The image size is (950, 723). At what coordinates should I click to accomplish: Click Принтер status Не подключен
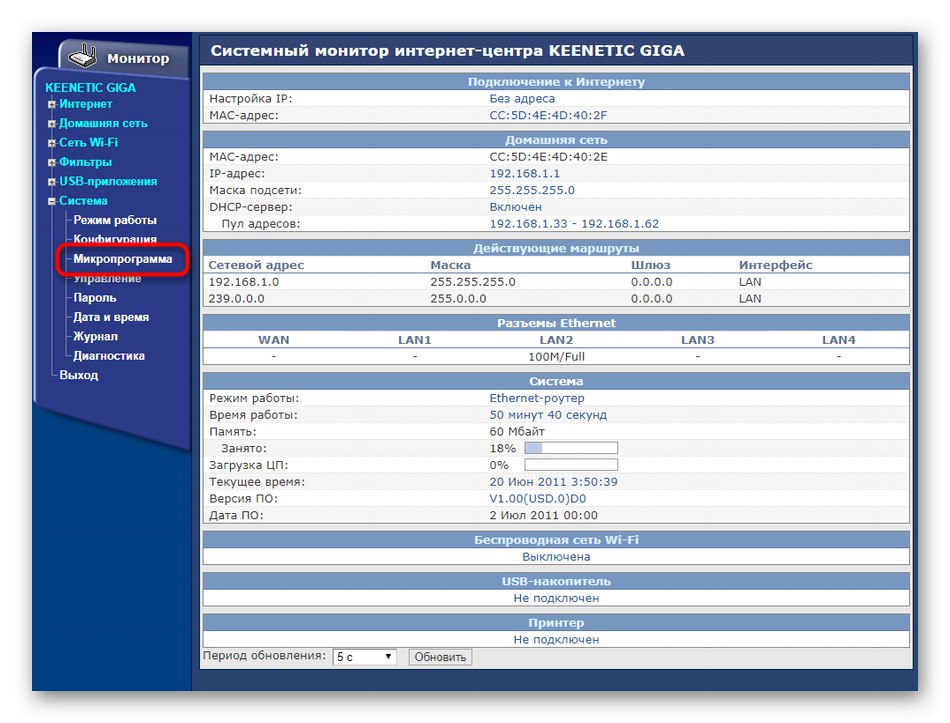pos(556,639)
